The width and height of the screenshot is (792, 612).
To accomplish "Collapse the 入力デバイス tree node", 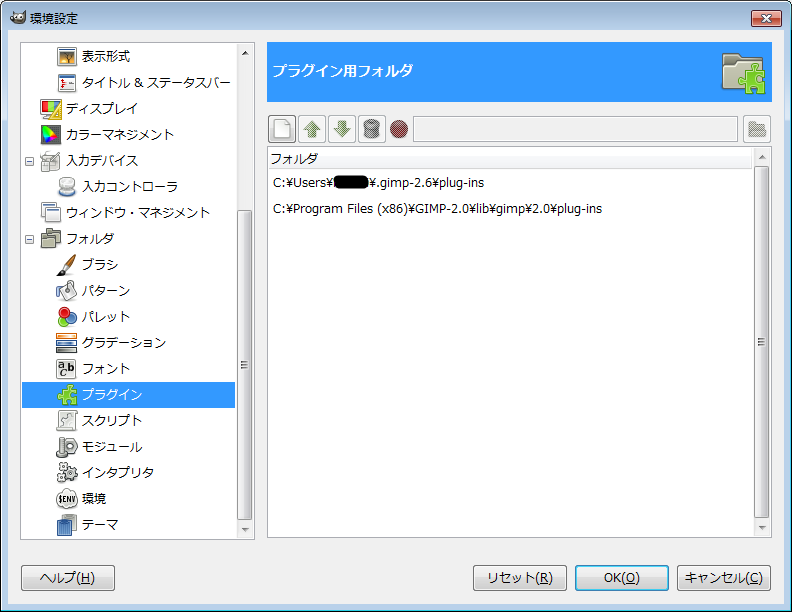I will (29, 162).
